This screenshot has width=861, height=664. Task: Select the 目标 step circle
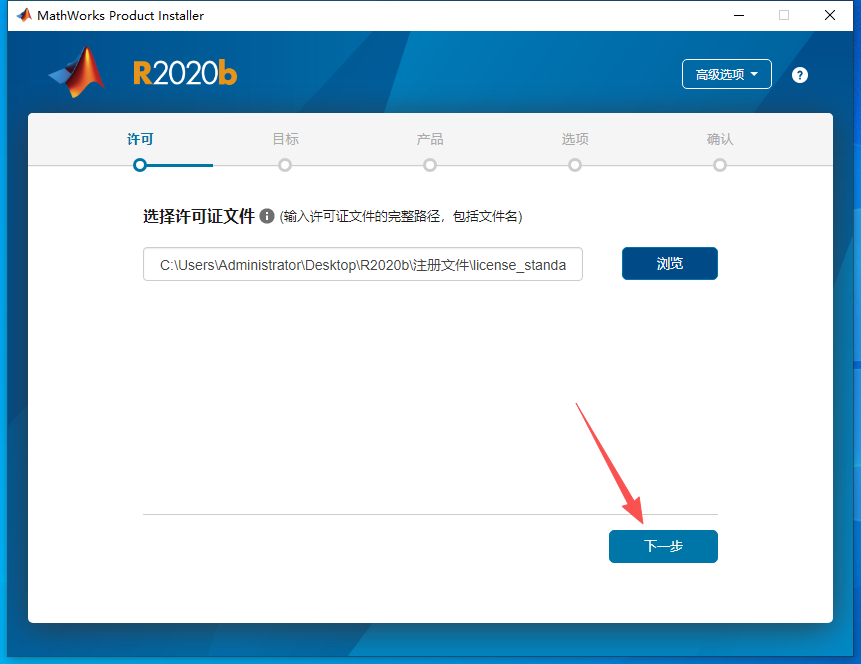[285, 164]
